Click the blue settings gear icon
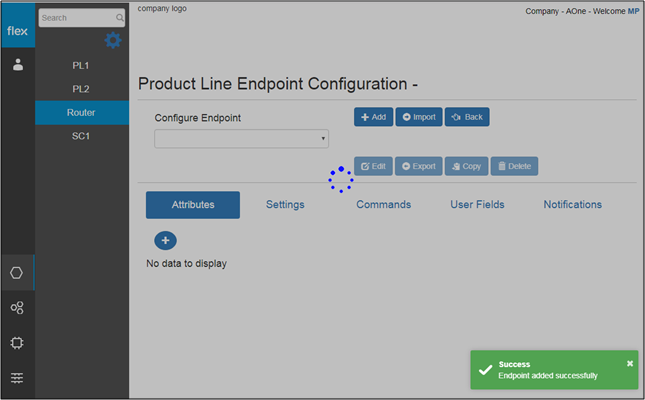Image resolution: width=645 pixels, height=400 pixels. [113, 40]
